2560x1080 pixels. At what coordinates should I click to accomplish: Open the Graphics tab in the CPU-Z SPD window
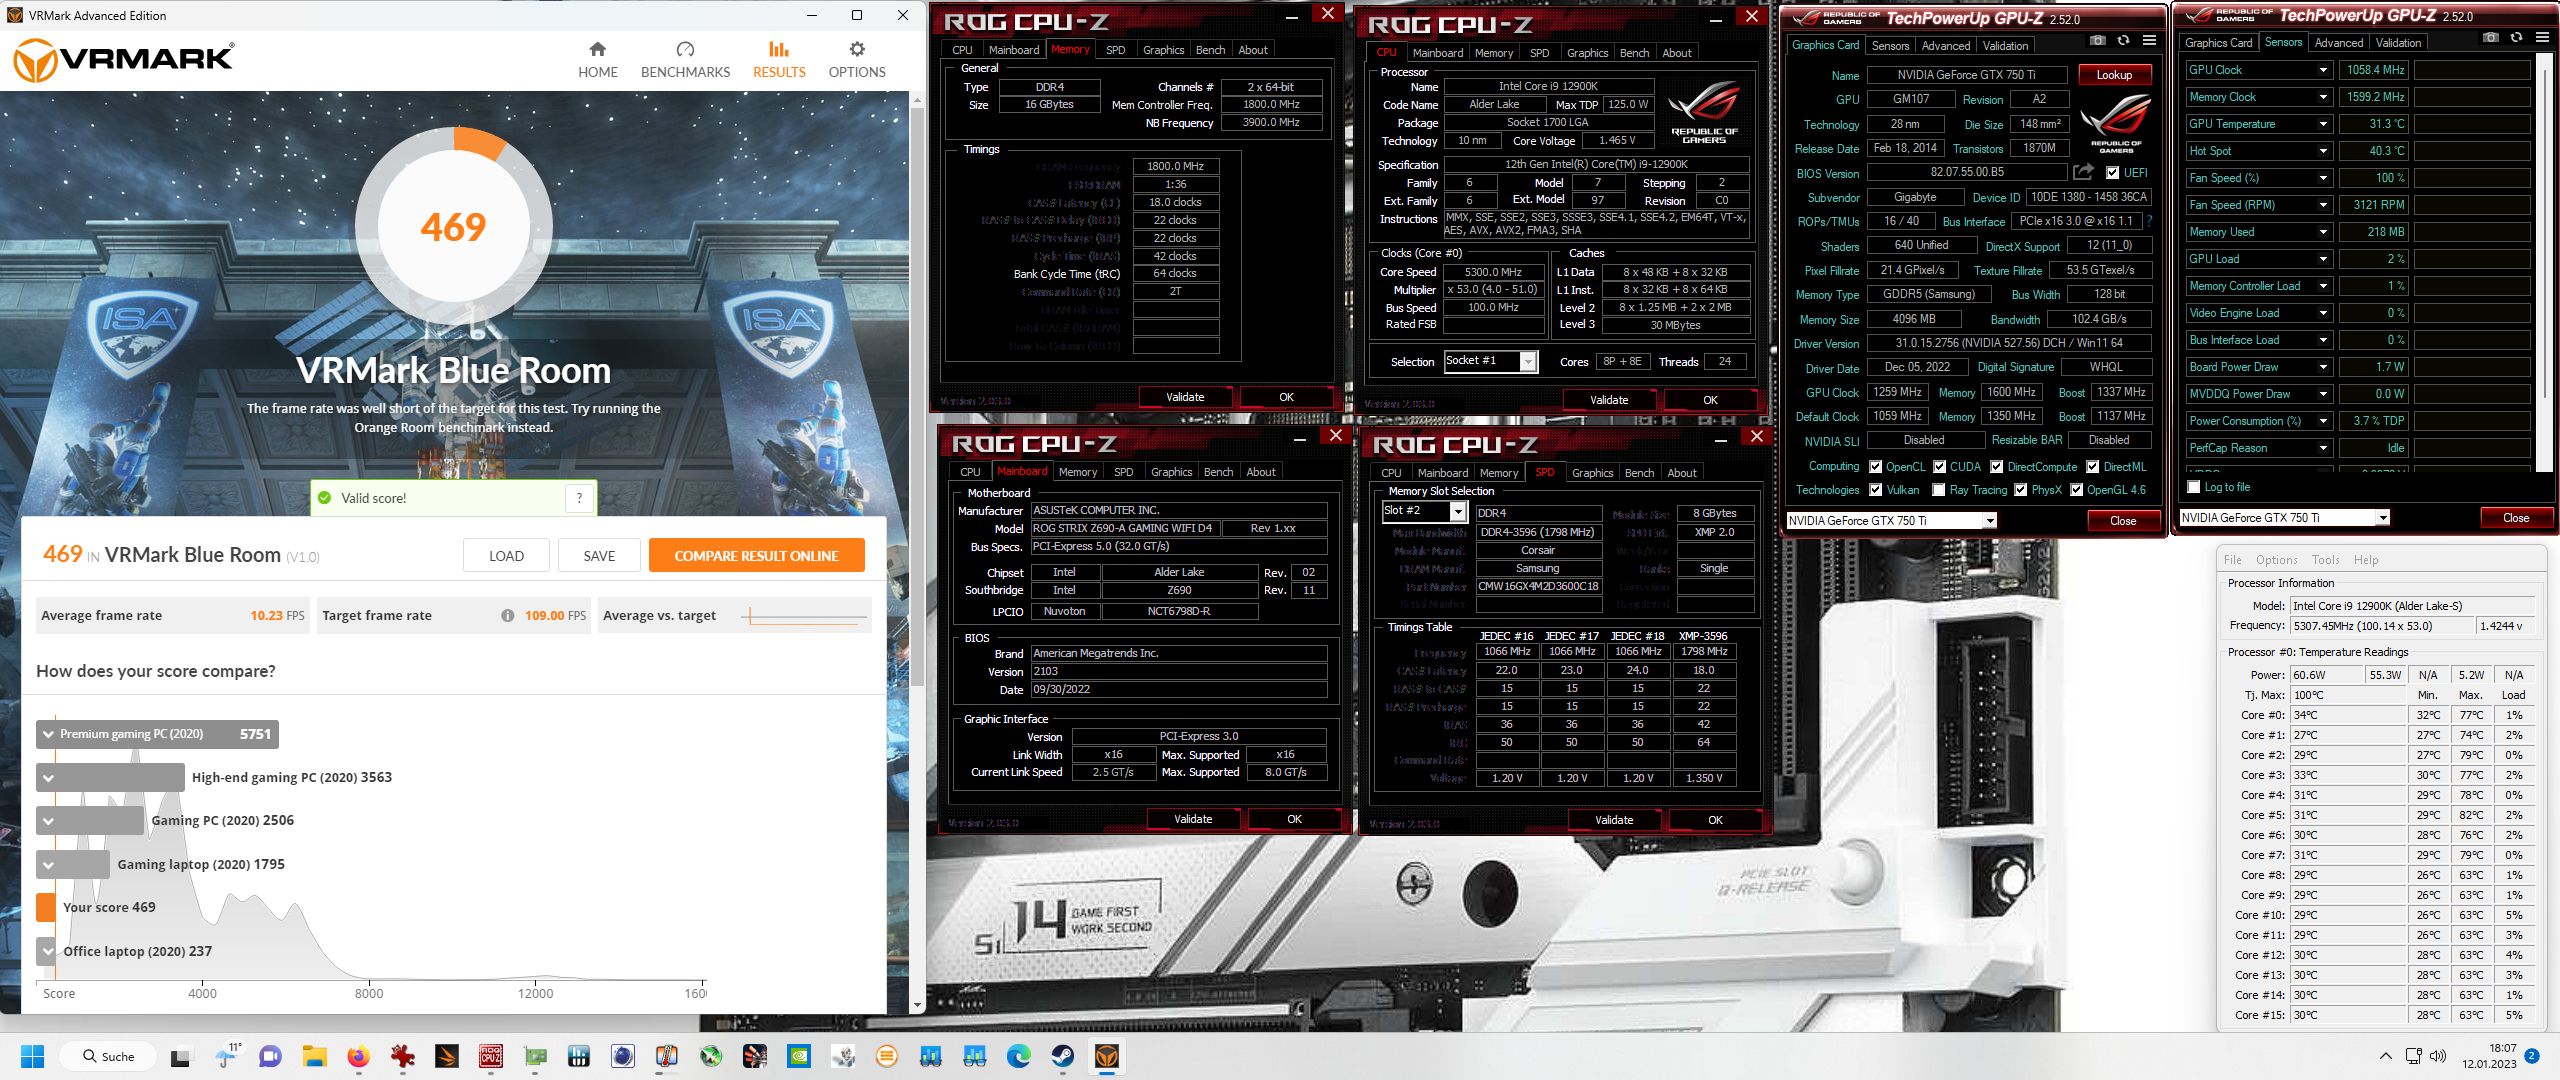click(x=1592, y=472)
